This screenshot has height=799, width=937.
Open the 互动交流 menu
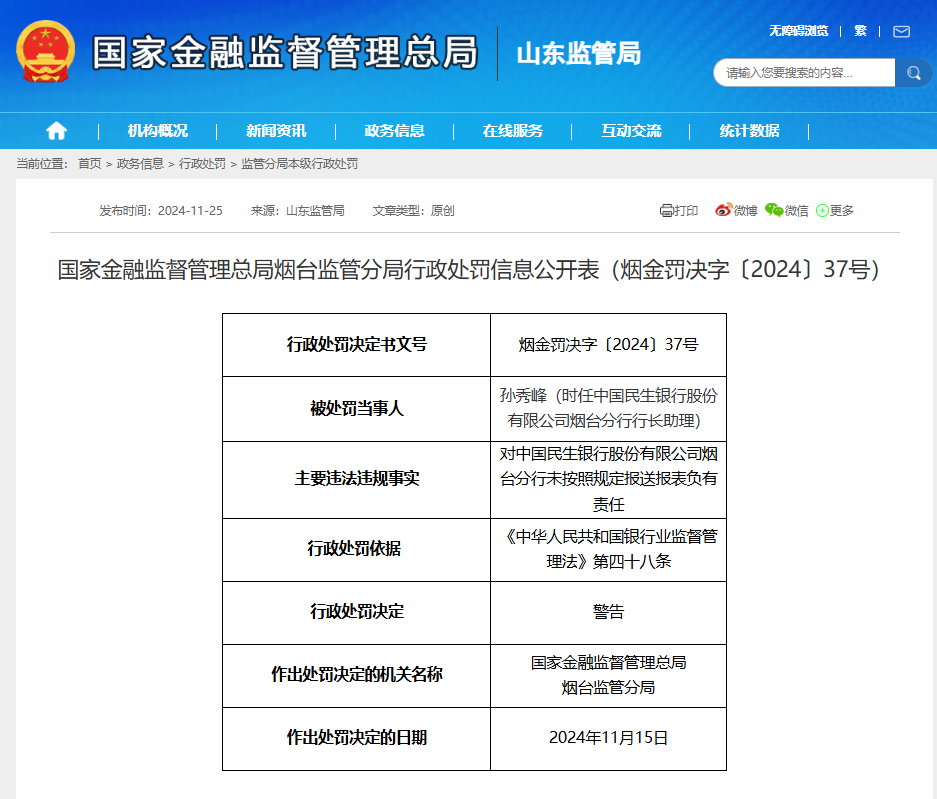coord(631,130)
